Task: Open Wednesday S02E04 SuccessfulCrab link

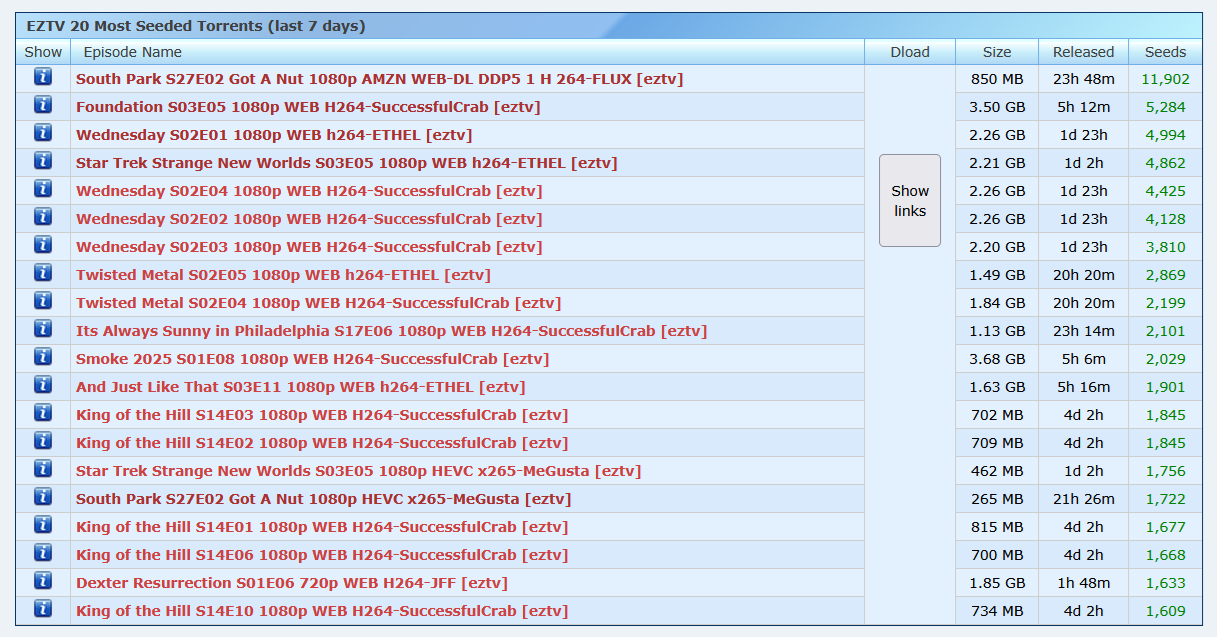Action: click(309, 191)
